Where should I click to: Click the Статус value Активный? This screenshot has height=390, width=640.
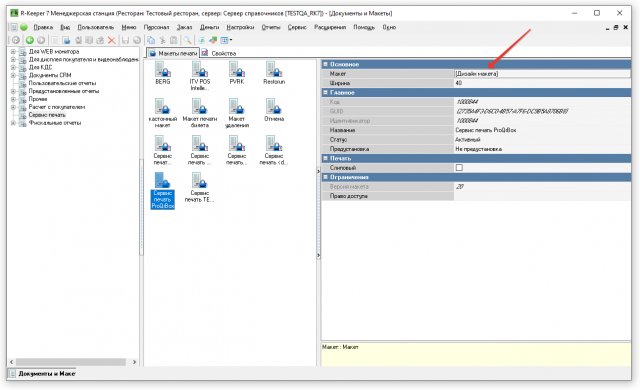(542, 140)
